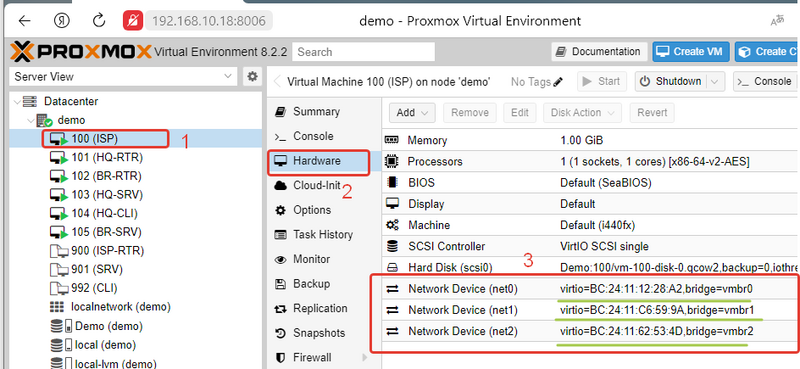
Task: Click the local storage icon
Action: [x=61, y=345]
